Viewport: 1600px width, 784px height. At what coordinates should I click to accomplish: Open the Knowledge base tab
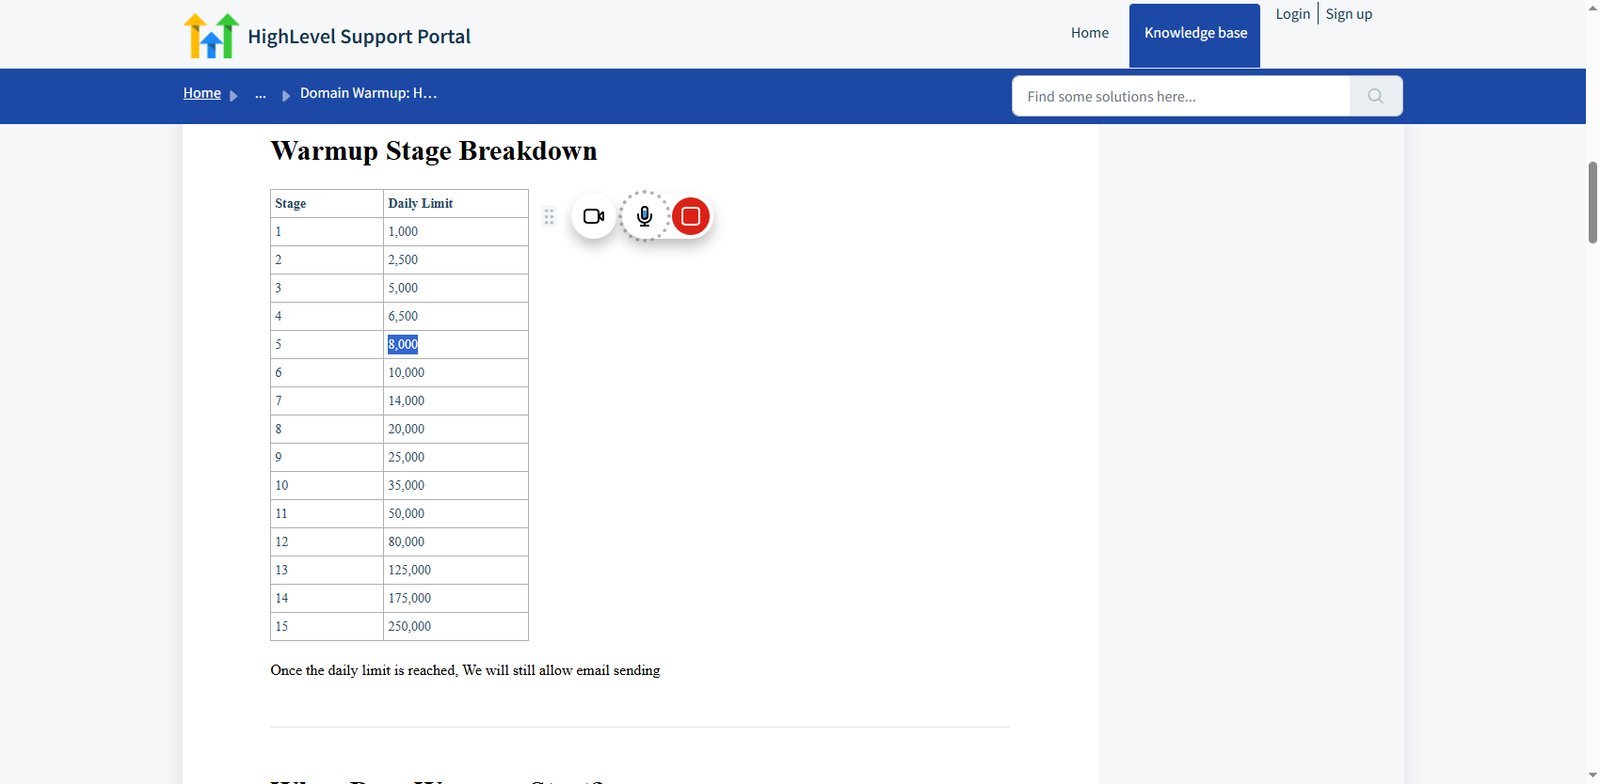click(1195, 35)
